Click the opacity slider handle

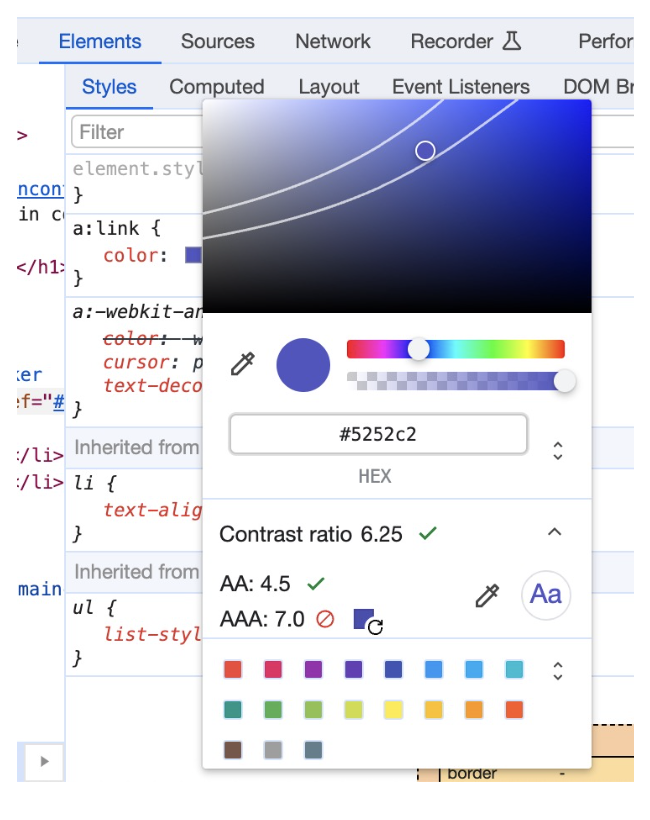(x=565, y=380)
